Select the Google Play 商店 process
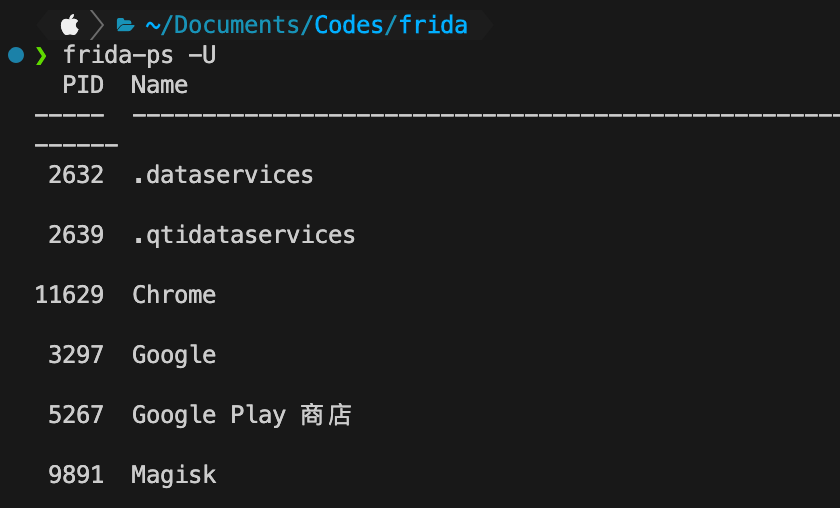 click(x=242, y=415)
